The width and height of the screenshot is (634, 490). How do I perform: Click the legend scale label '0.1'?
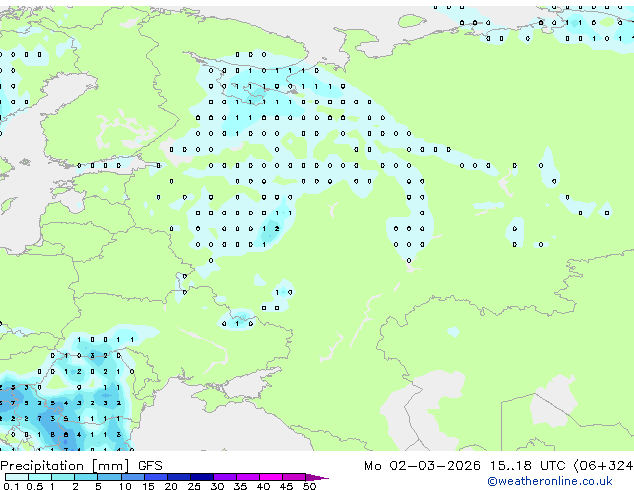tap(11, 486)
